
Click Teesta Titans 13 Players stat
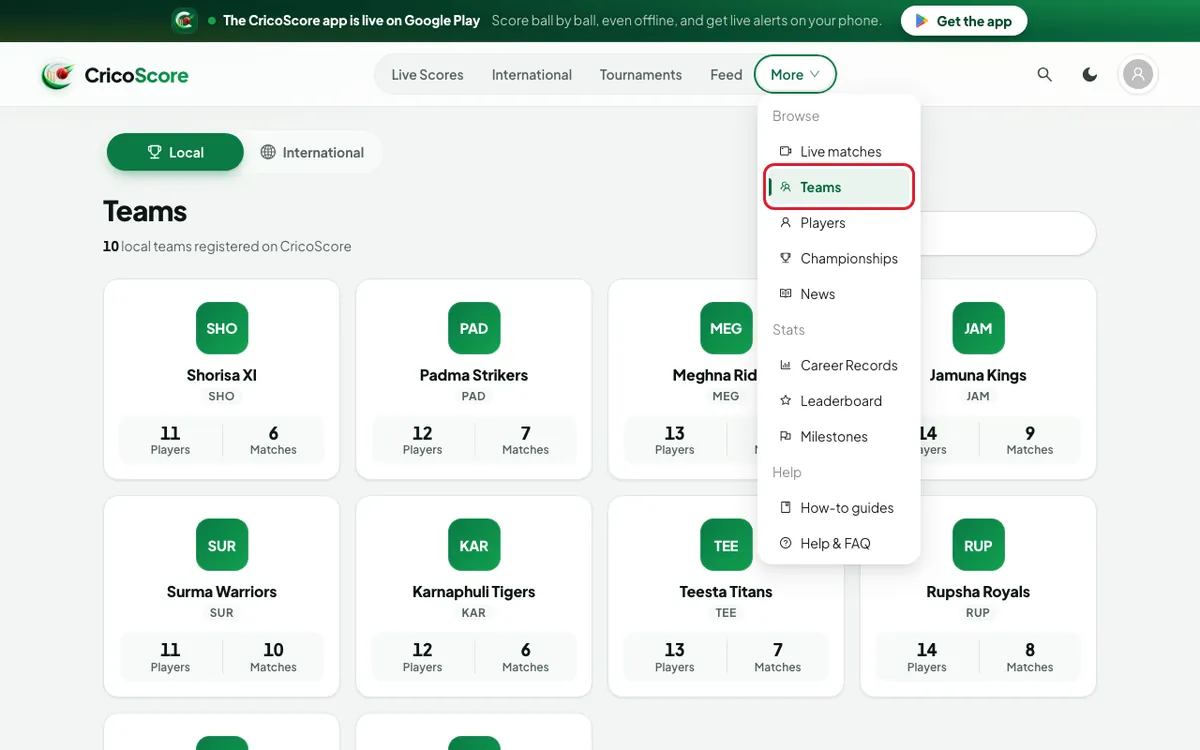coord(674,657)
